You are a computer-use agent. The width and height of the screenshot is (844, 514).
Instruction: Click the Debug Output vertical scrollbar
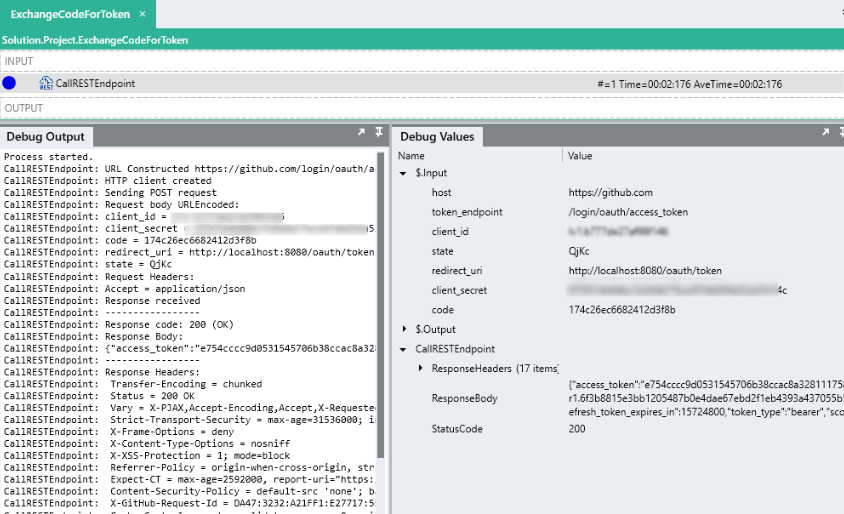click(x=381, y=300)
